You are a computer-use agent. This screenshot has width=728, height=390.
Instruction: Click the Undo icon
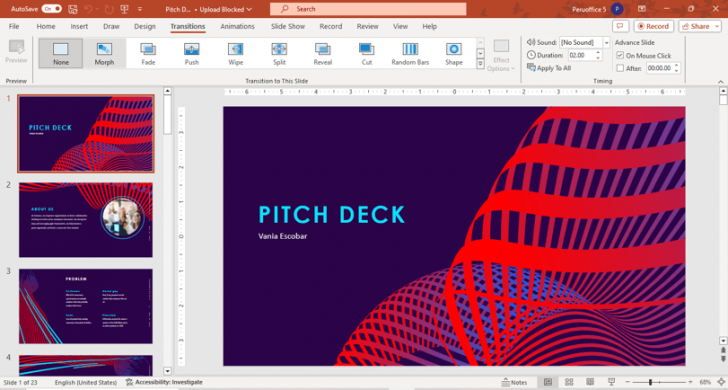point(89,9)
